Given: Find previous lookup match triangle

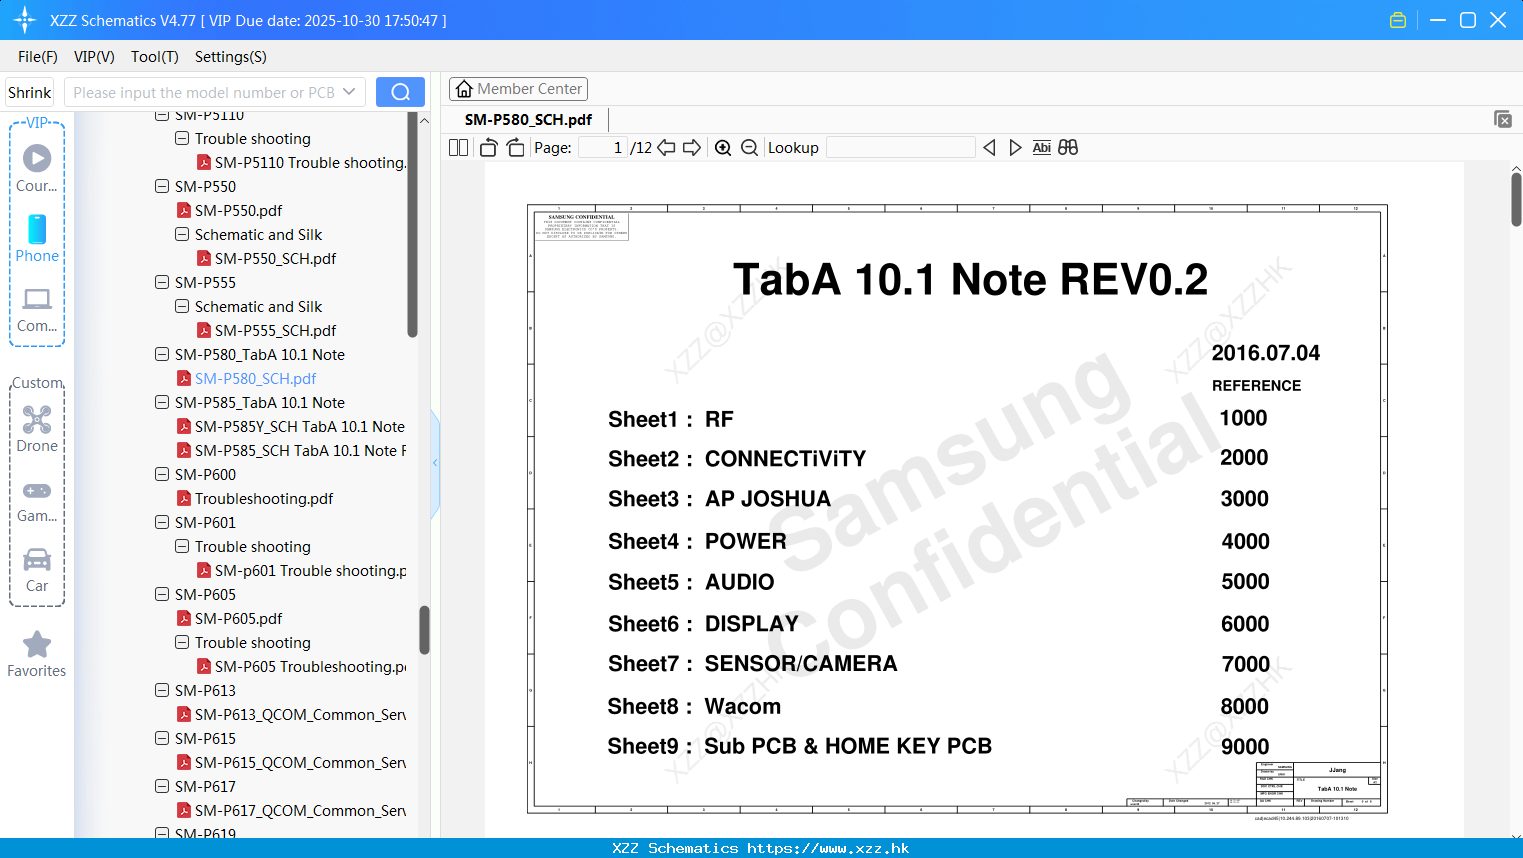Looking at the screenshot, I should click(990, 148).
